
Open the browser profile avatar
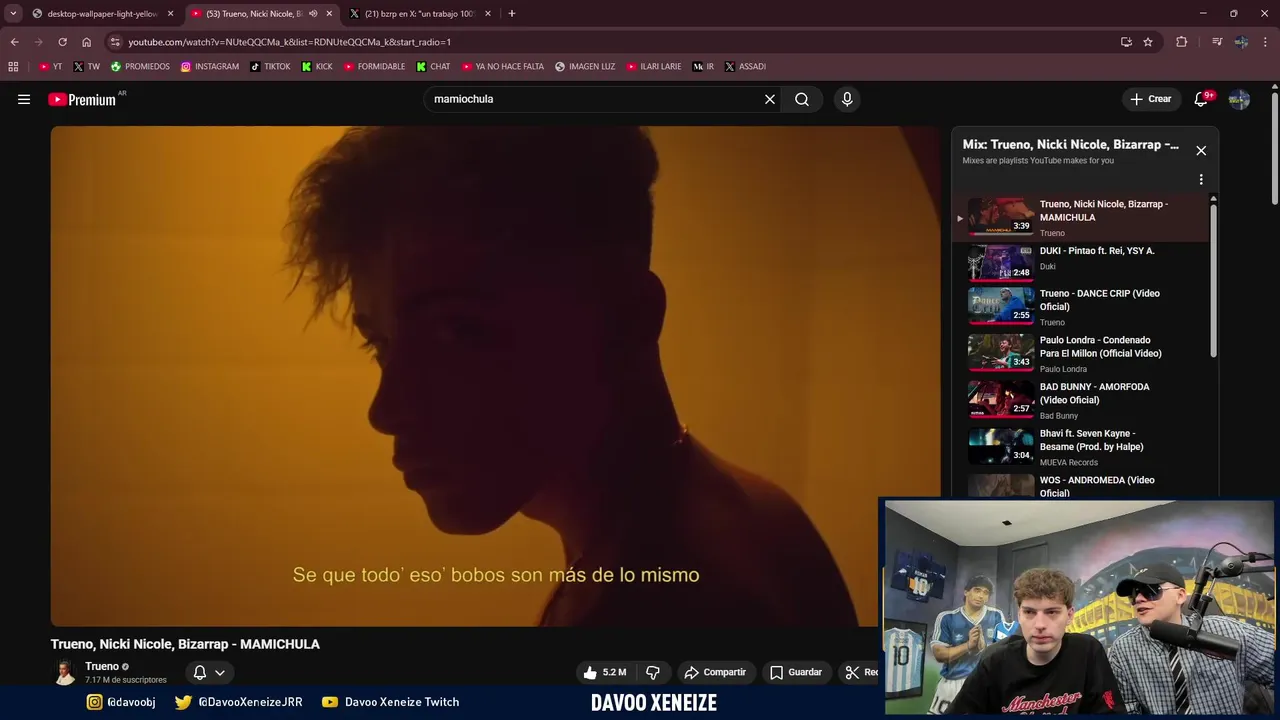pos(1241,42)
